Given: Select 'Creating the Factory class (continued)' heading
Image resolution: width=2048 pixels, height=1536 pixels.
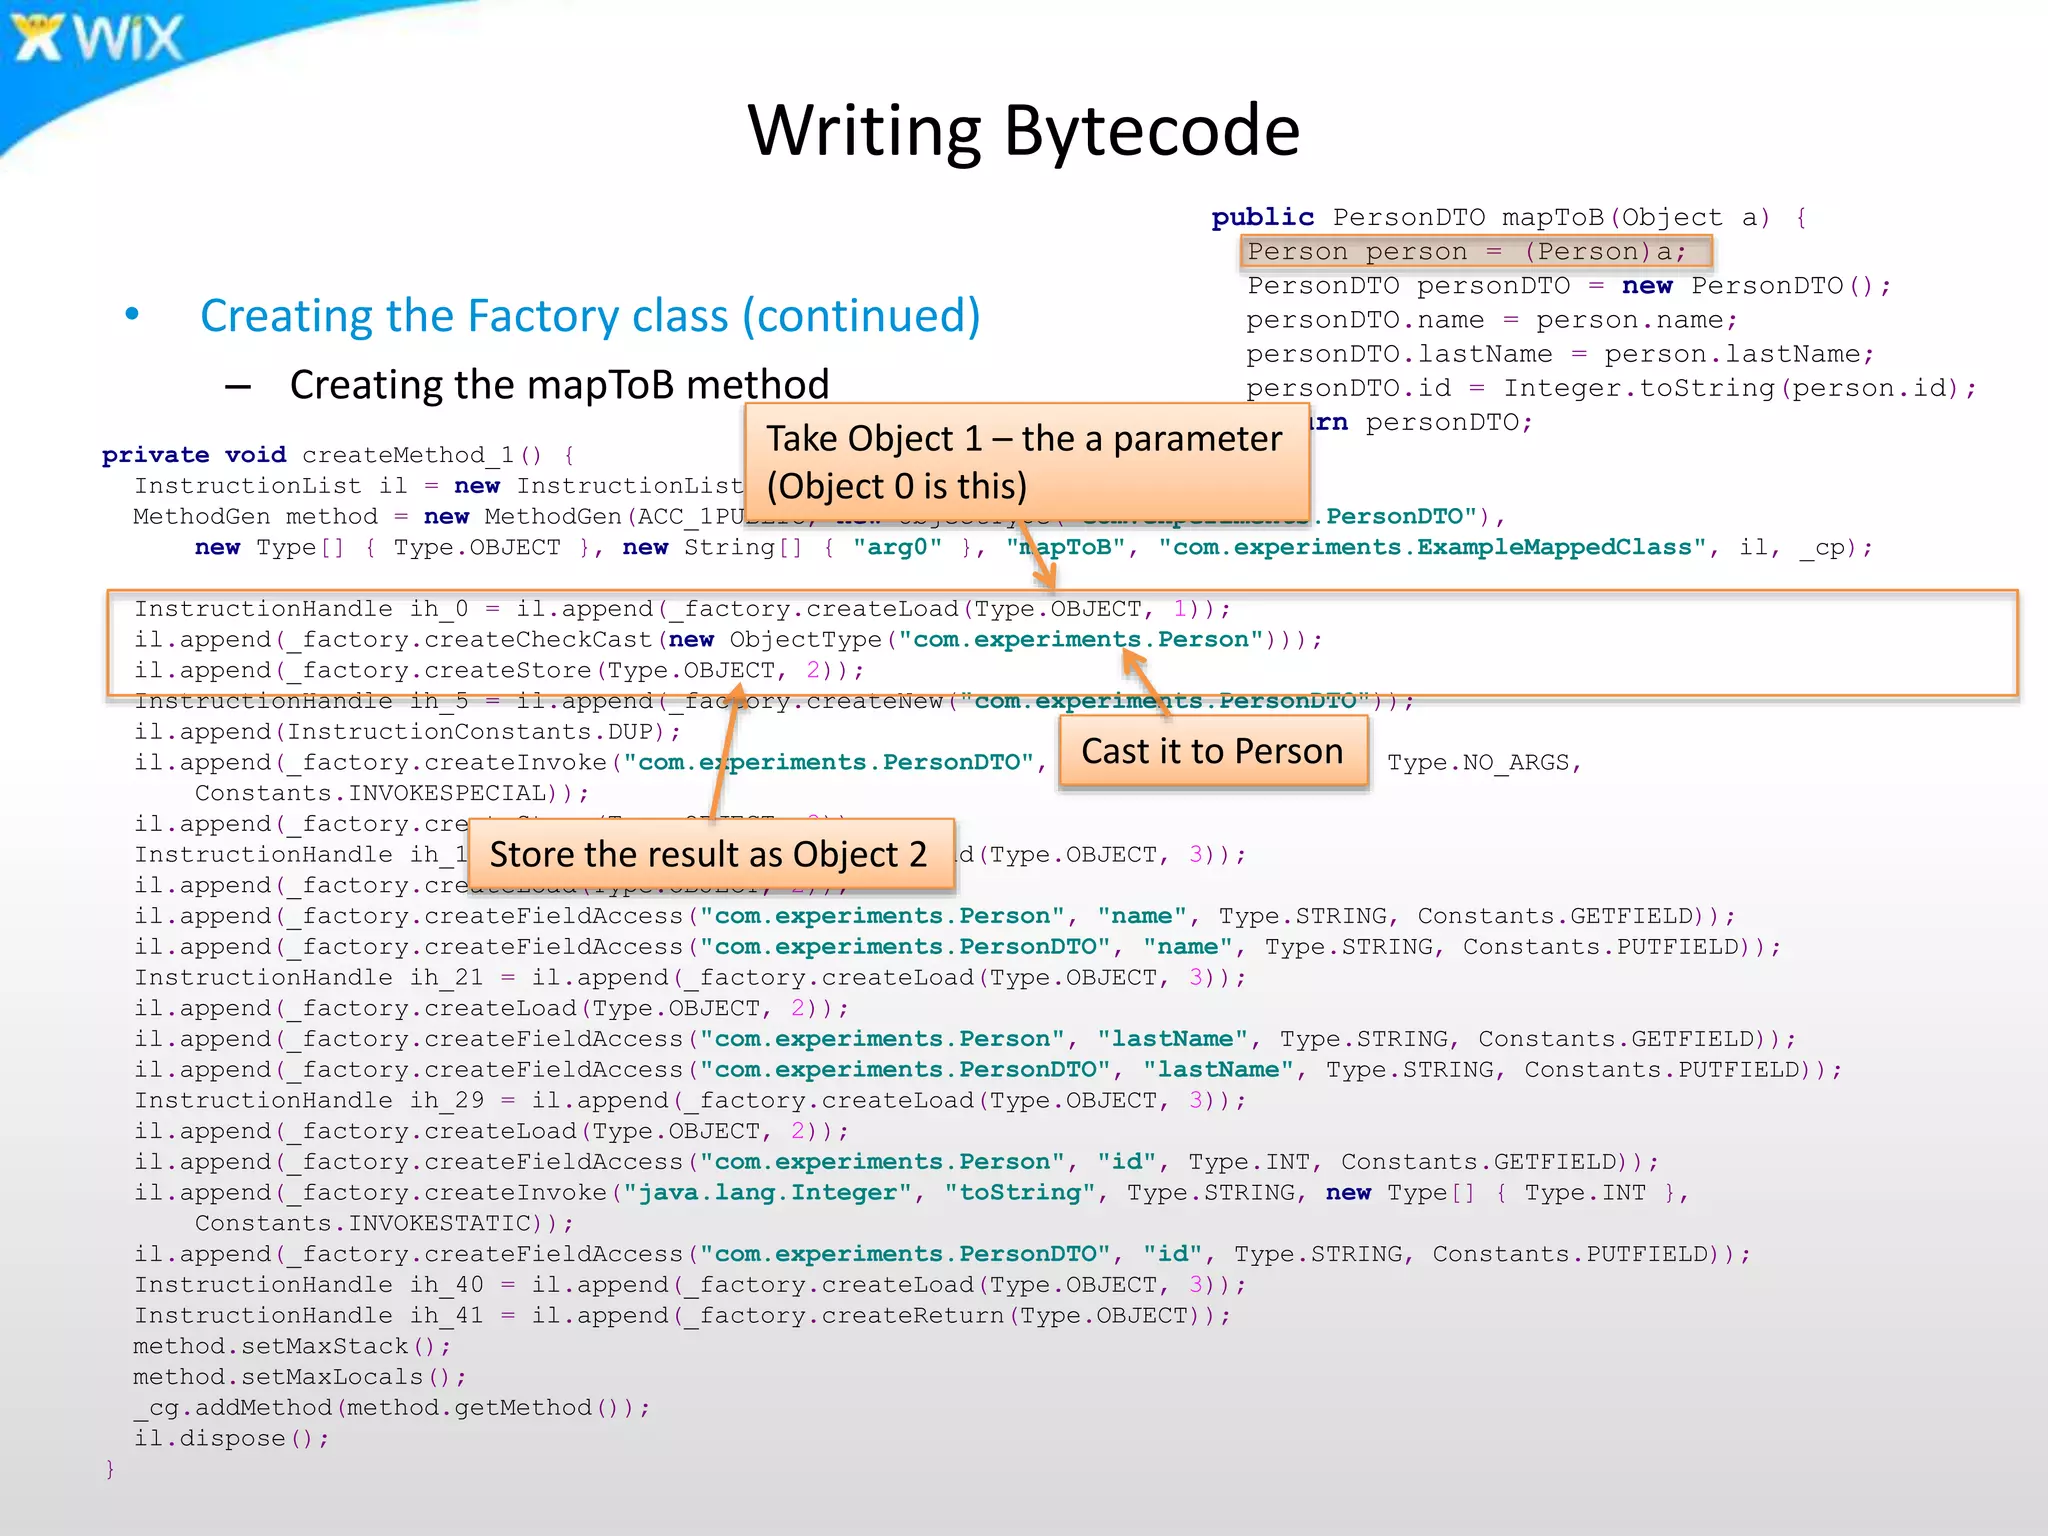Looking at the screenshot, I should 590,316.
